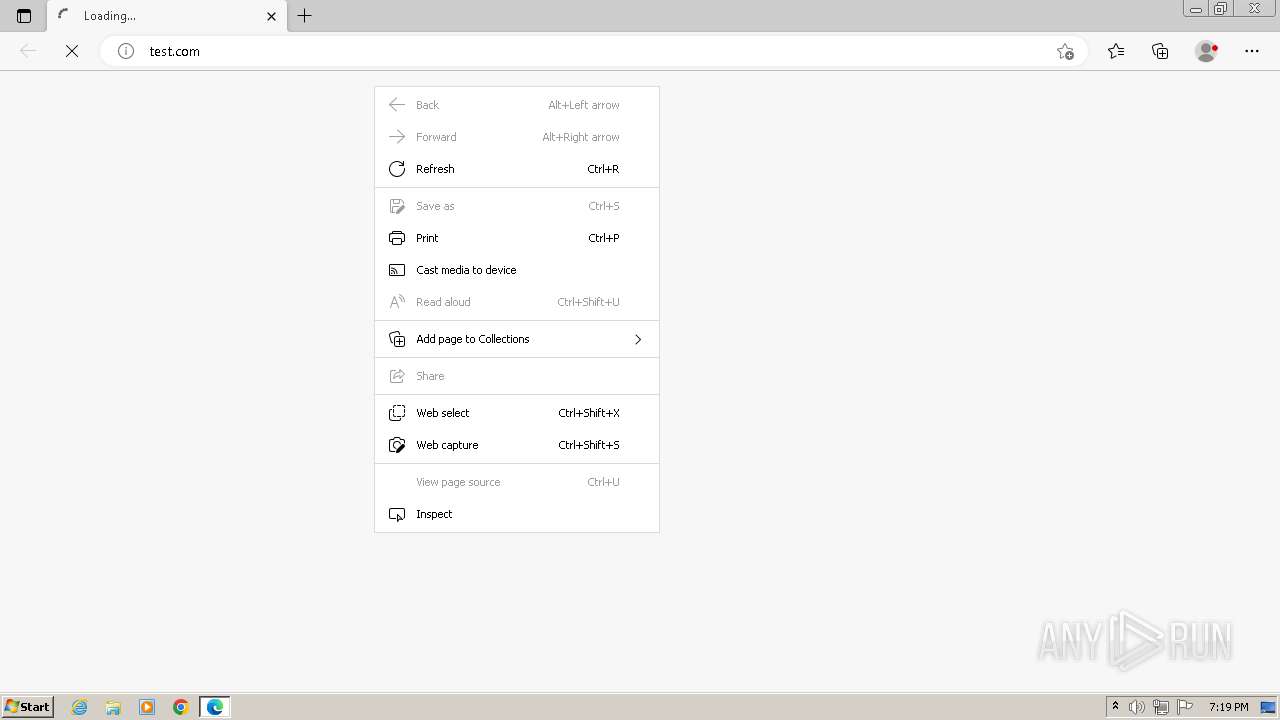Image resolution: width=1280 pixels, height=720 pixels.
Task: Launch Google Chrome from the taskbar
Action: (x=181, y=707)
